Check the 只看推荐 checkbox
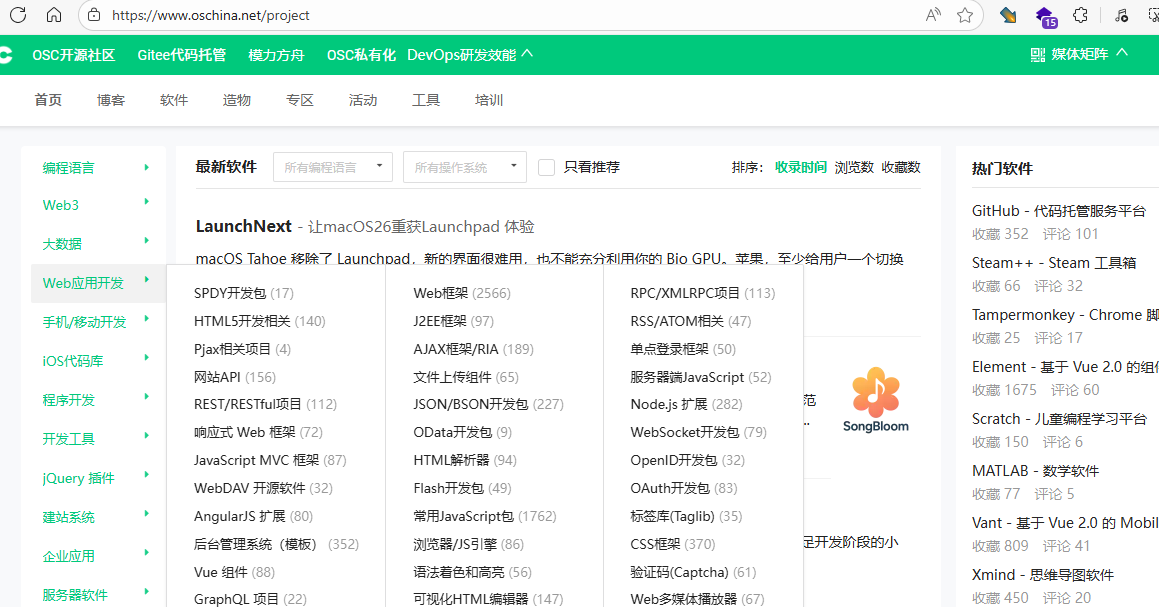The width and height of the screenshot is (1159, 607). click(x=546, y=168)
